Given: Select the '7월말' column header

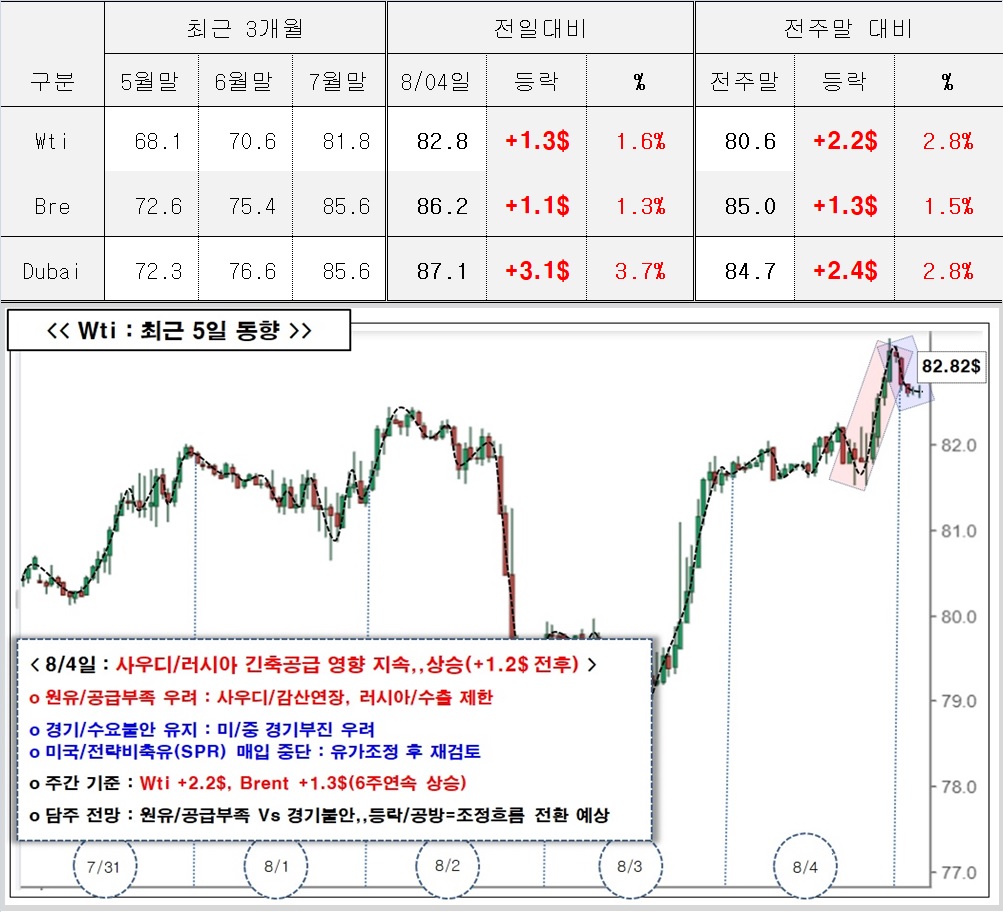Looking at the screenshot, I should click(x=337, y=81).
